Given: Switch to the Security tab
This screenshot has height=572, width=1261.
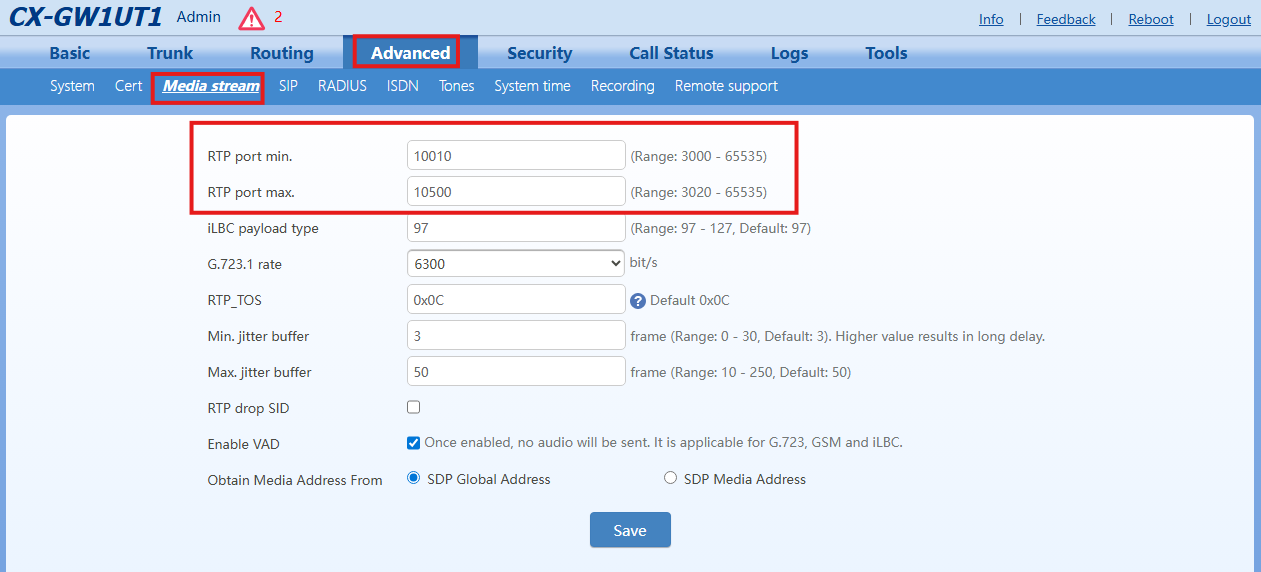Looking at the screenshot, I should click(539, 53).
